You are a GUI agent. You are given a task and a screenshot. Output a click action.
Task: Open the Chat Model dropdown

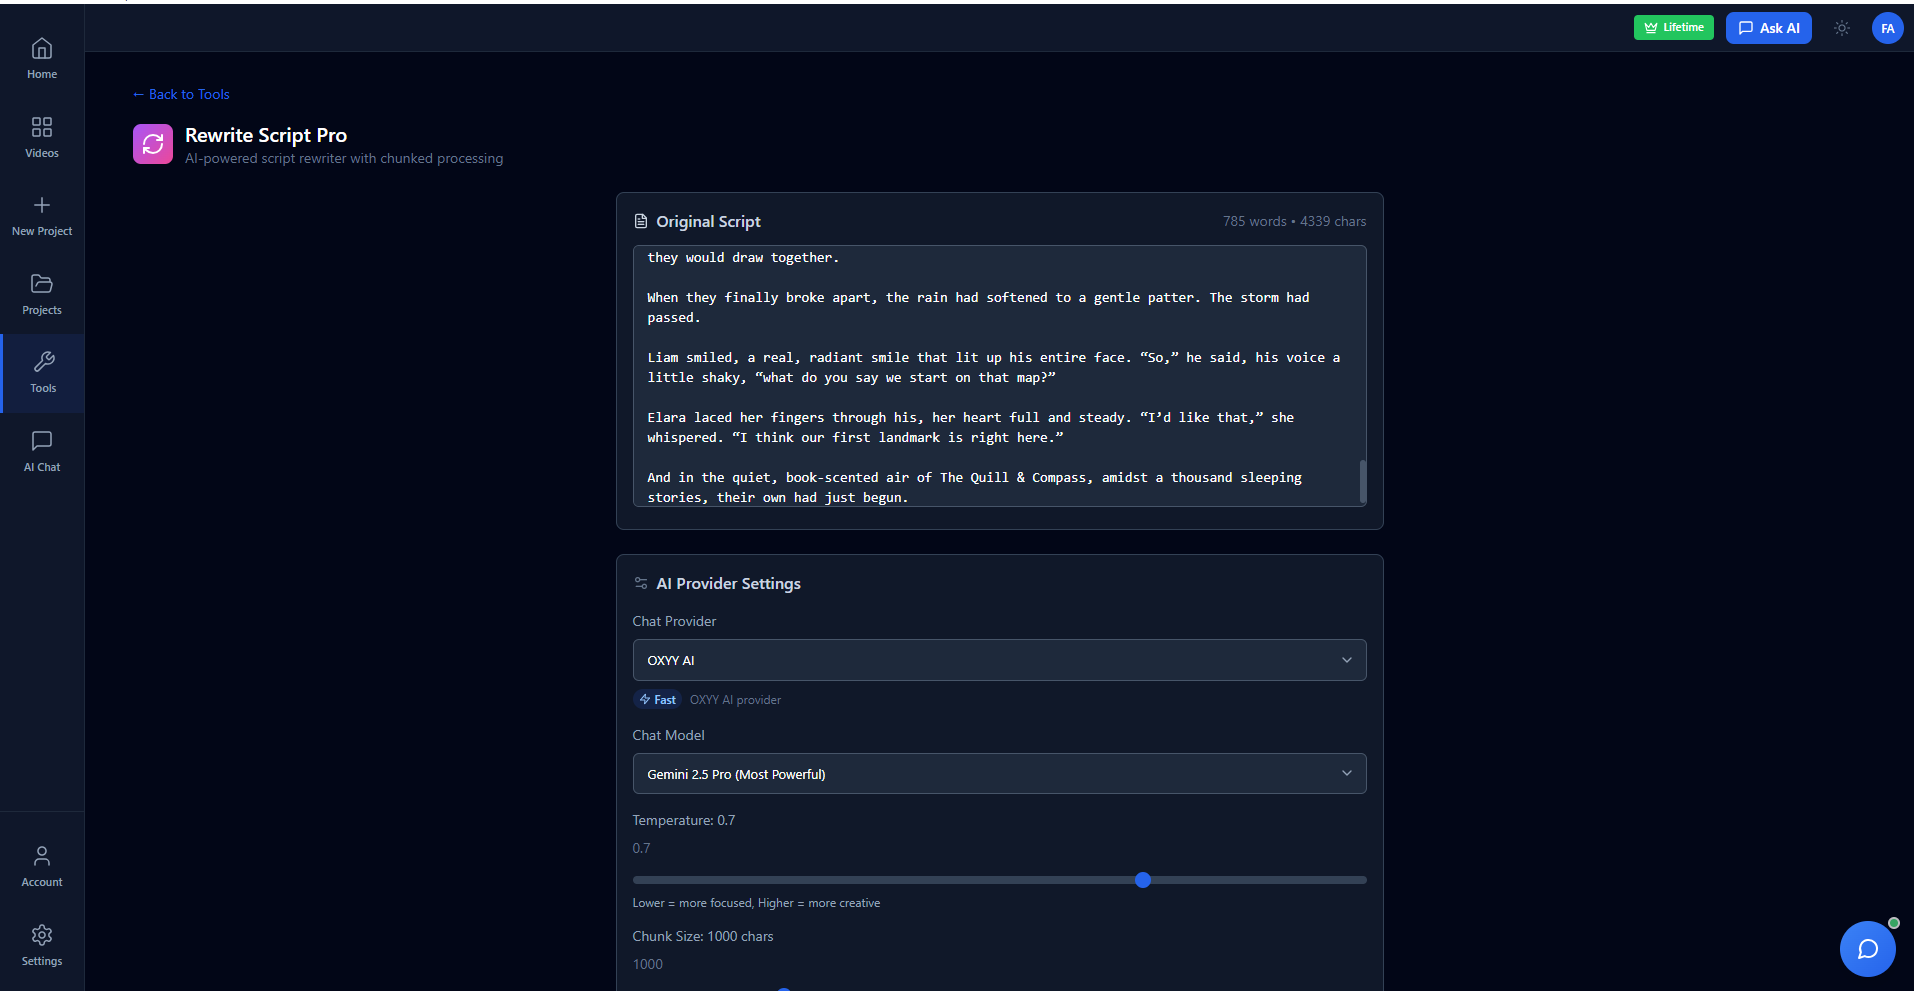pos(999,774)
